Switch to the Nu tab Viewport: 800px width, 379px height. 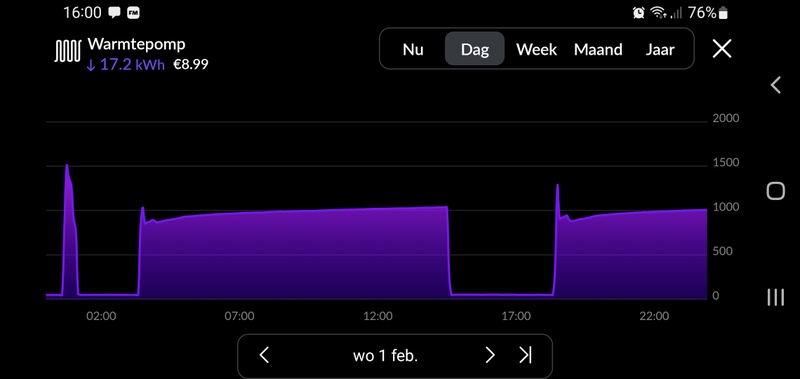[x=413, y=49]
